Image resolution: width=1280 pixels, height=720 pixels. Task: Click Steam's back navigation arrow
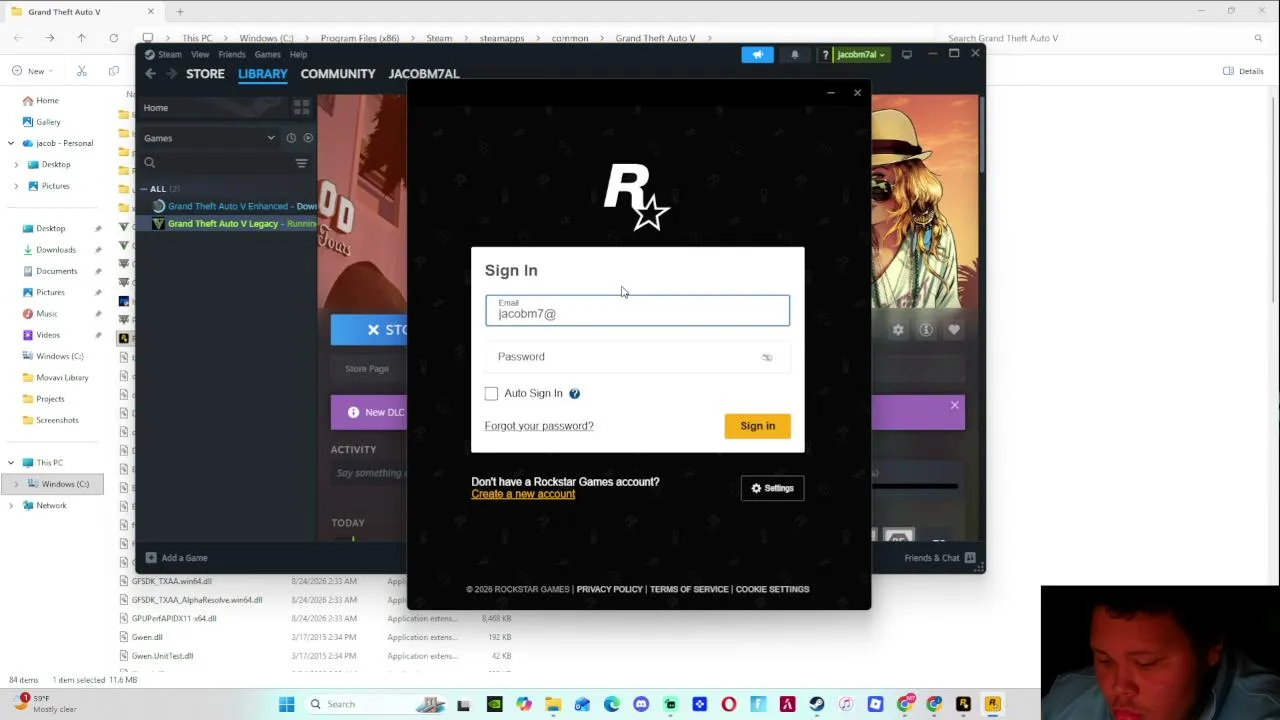pyautogui.click(x=150, y=74)
